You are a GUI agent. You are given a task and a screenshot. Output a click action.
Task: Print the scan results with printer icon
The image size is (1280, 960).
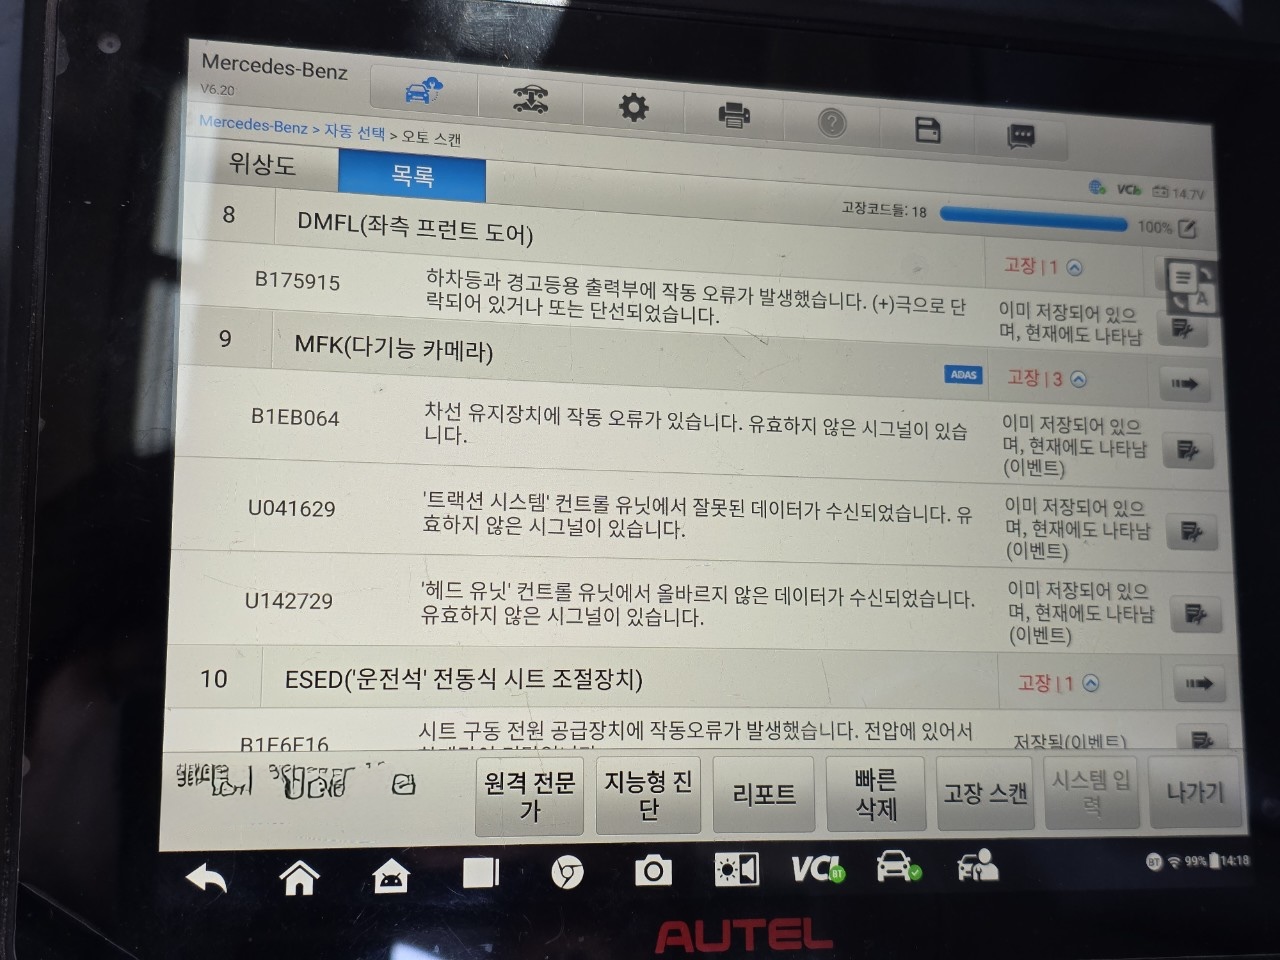pos(734,115)
